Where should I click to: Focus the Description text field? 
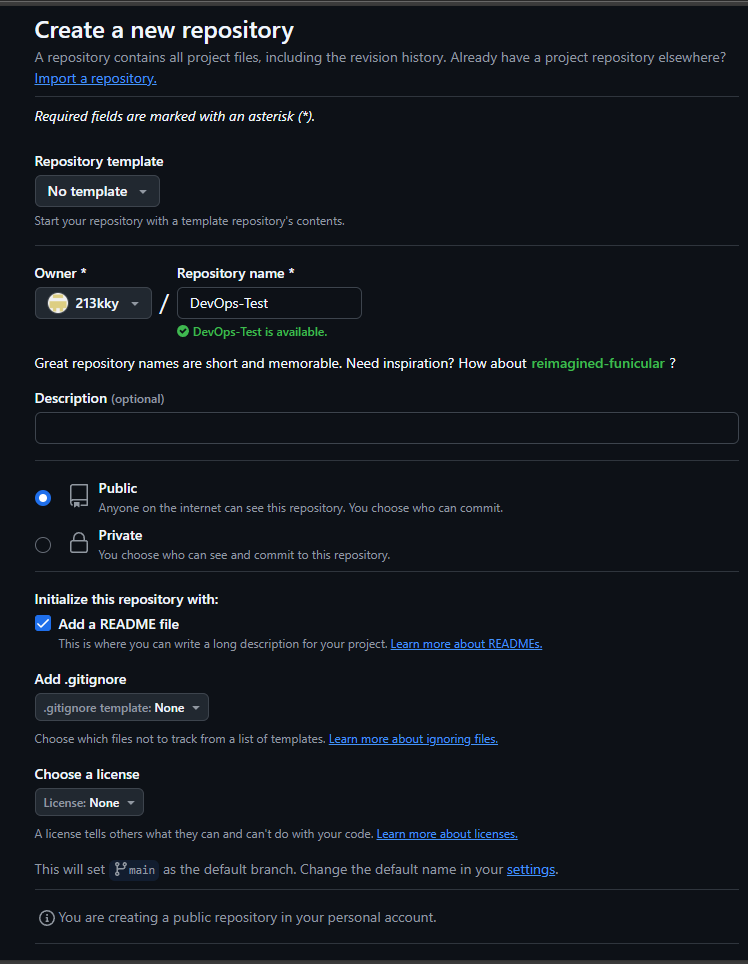[386, 428]
